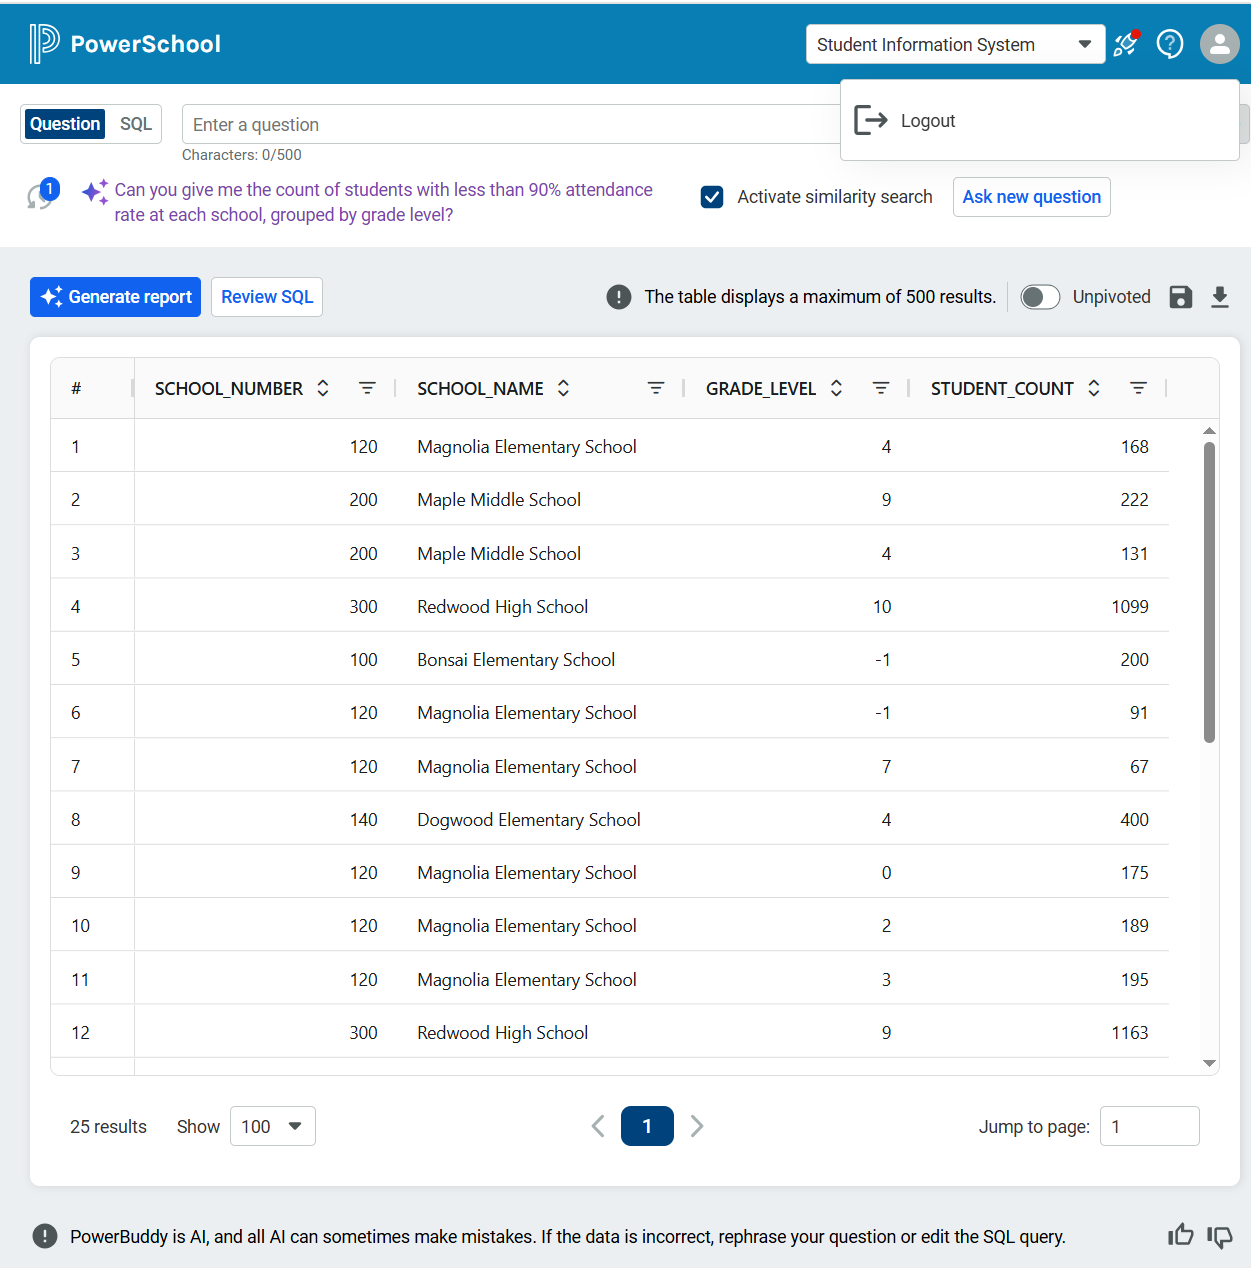Download the results table
The height and width of the screenshot is (1268, 1251).
(x=1220, y=297)
